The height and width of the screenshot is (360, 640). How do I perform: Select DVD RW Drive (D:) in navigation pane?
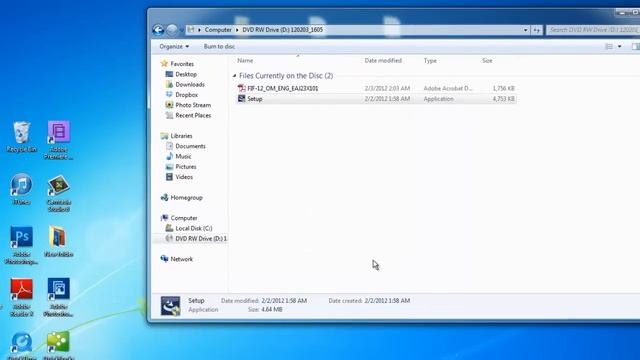(x=201, y=238)
